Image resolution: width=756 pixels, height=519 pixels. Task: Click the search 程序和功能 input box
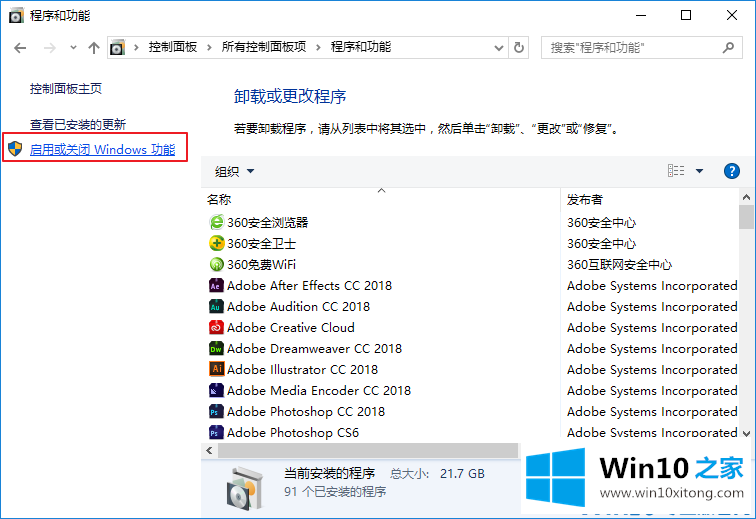[642, 47]
